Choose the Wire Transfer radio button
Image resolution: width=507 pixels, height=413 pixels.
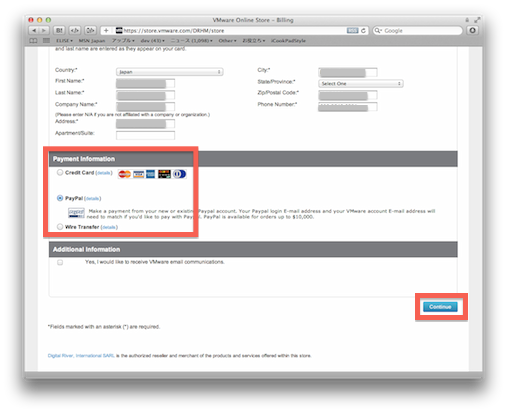coord(60,227)
